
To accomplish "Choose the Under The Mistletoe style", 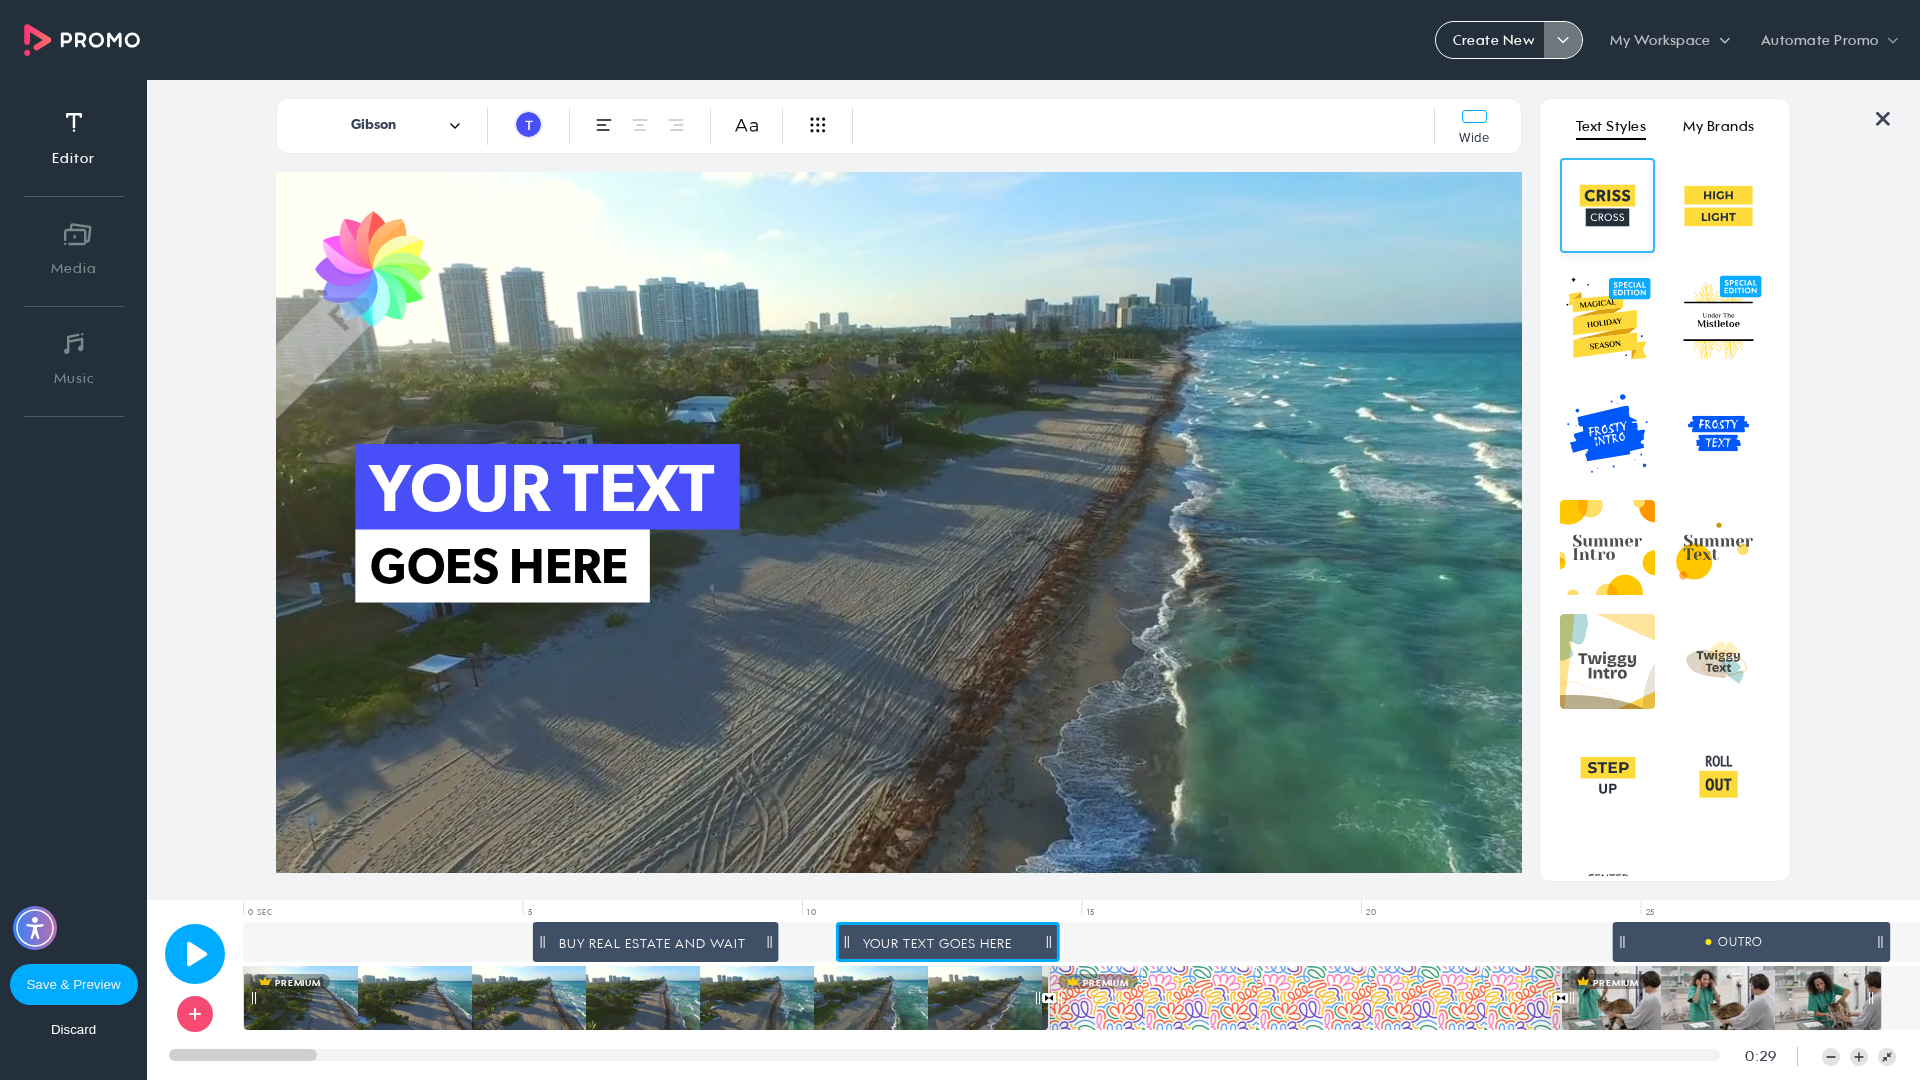I will click(1718, 320).
